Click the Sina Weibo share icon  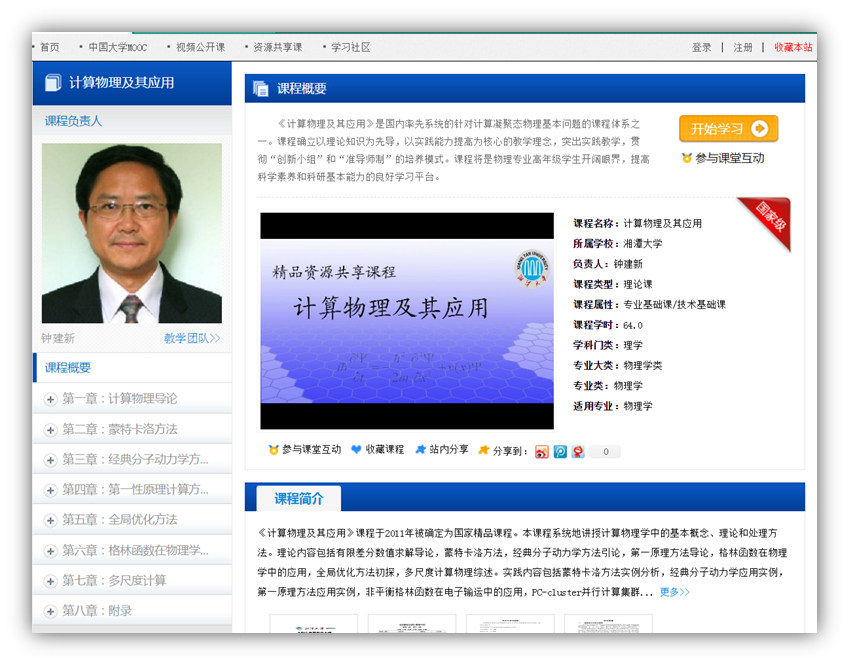[542, 451]
